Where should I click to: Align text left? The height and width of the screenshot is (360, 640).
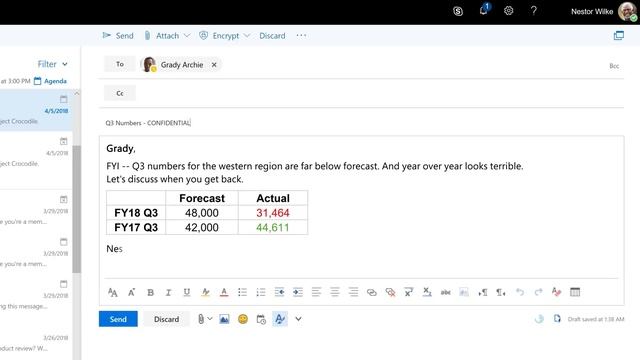(316, 292)
